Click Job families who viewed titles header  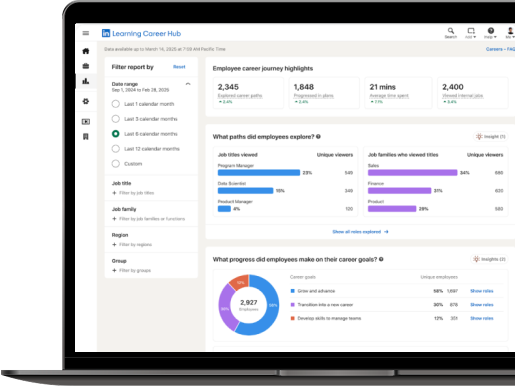[403, 155]
